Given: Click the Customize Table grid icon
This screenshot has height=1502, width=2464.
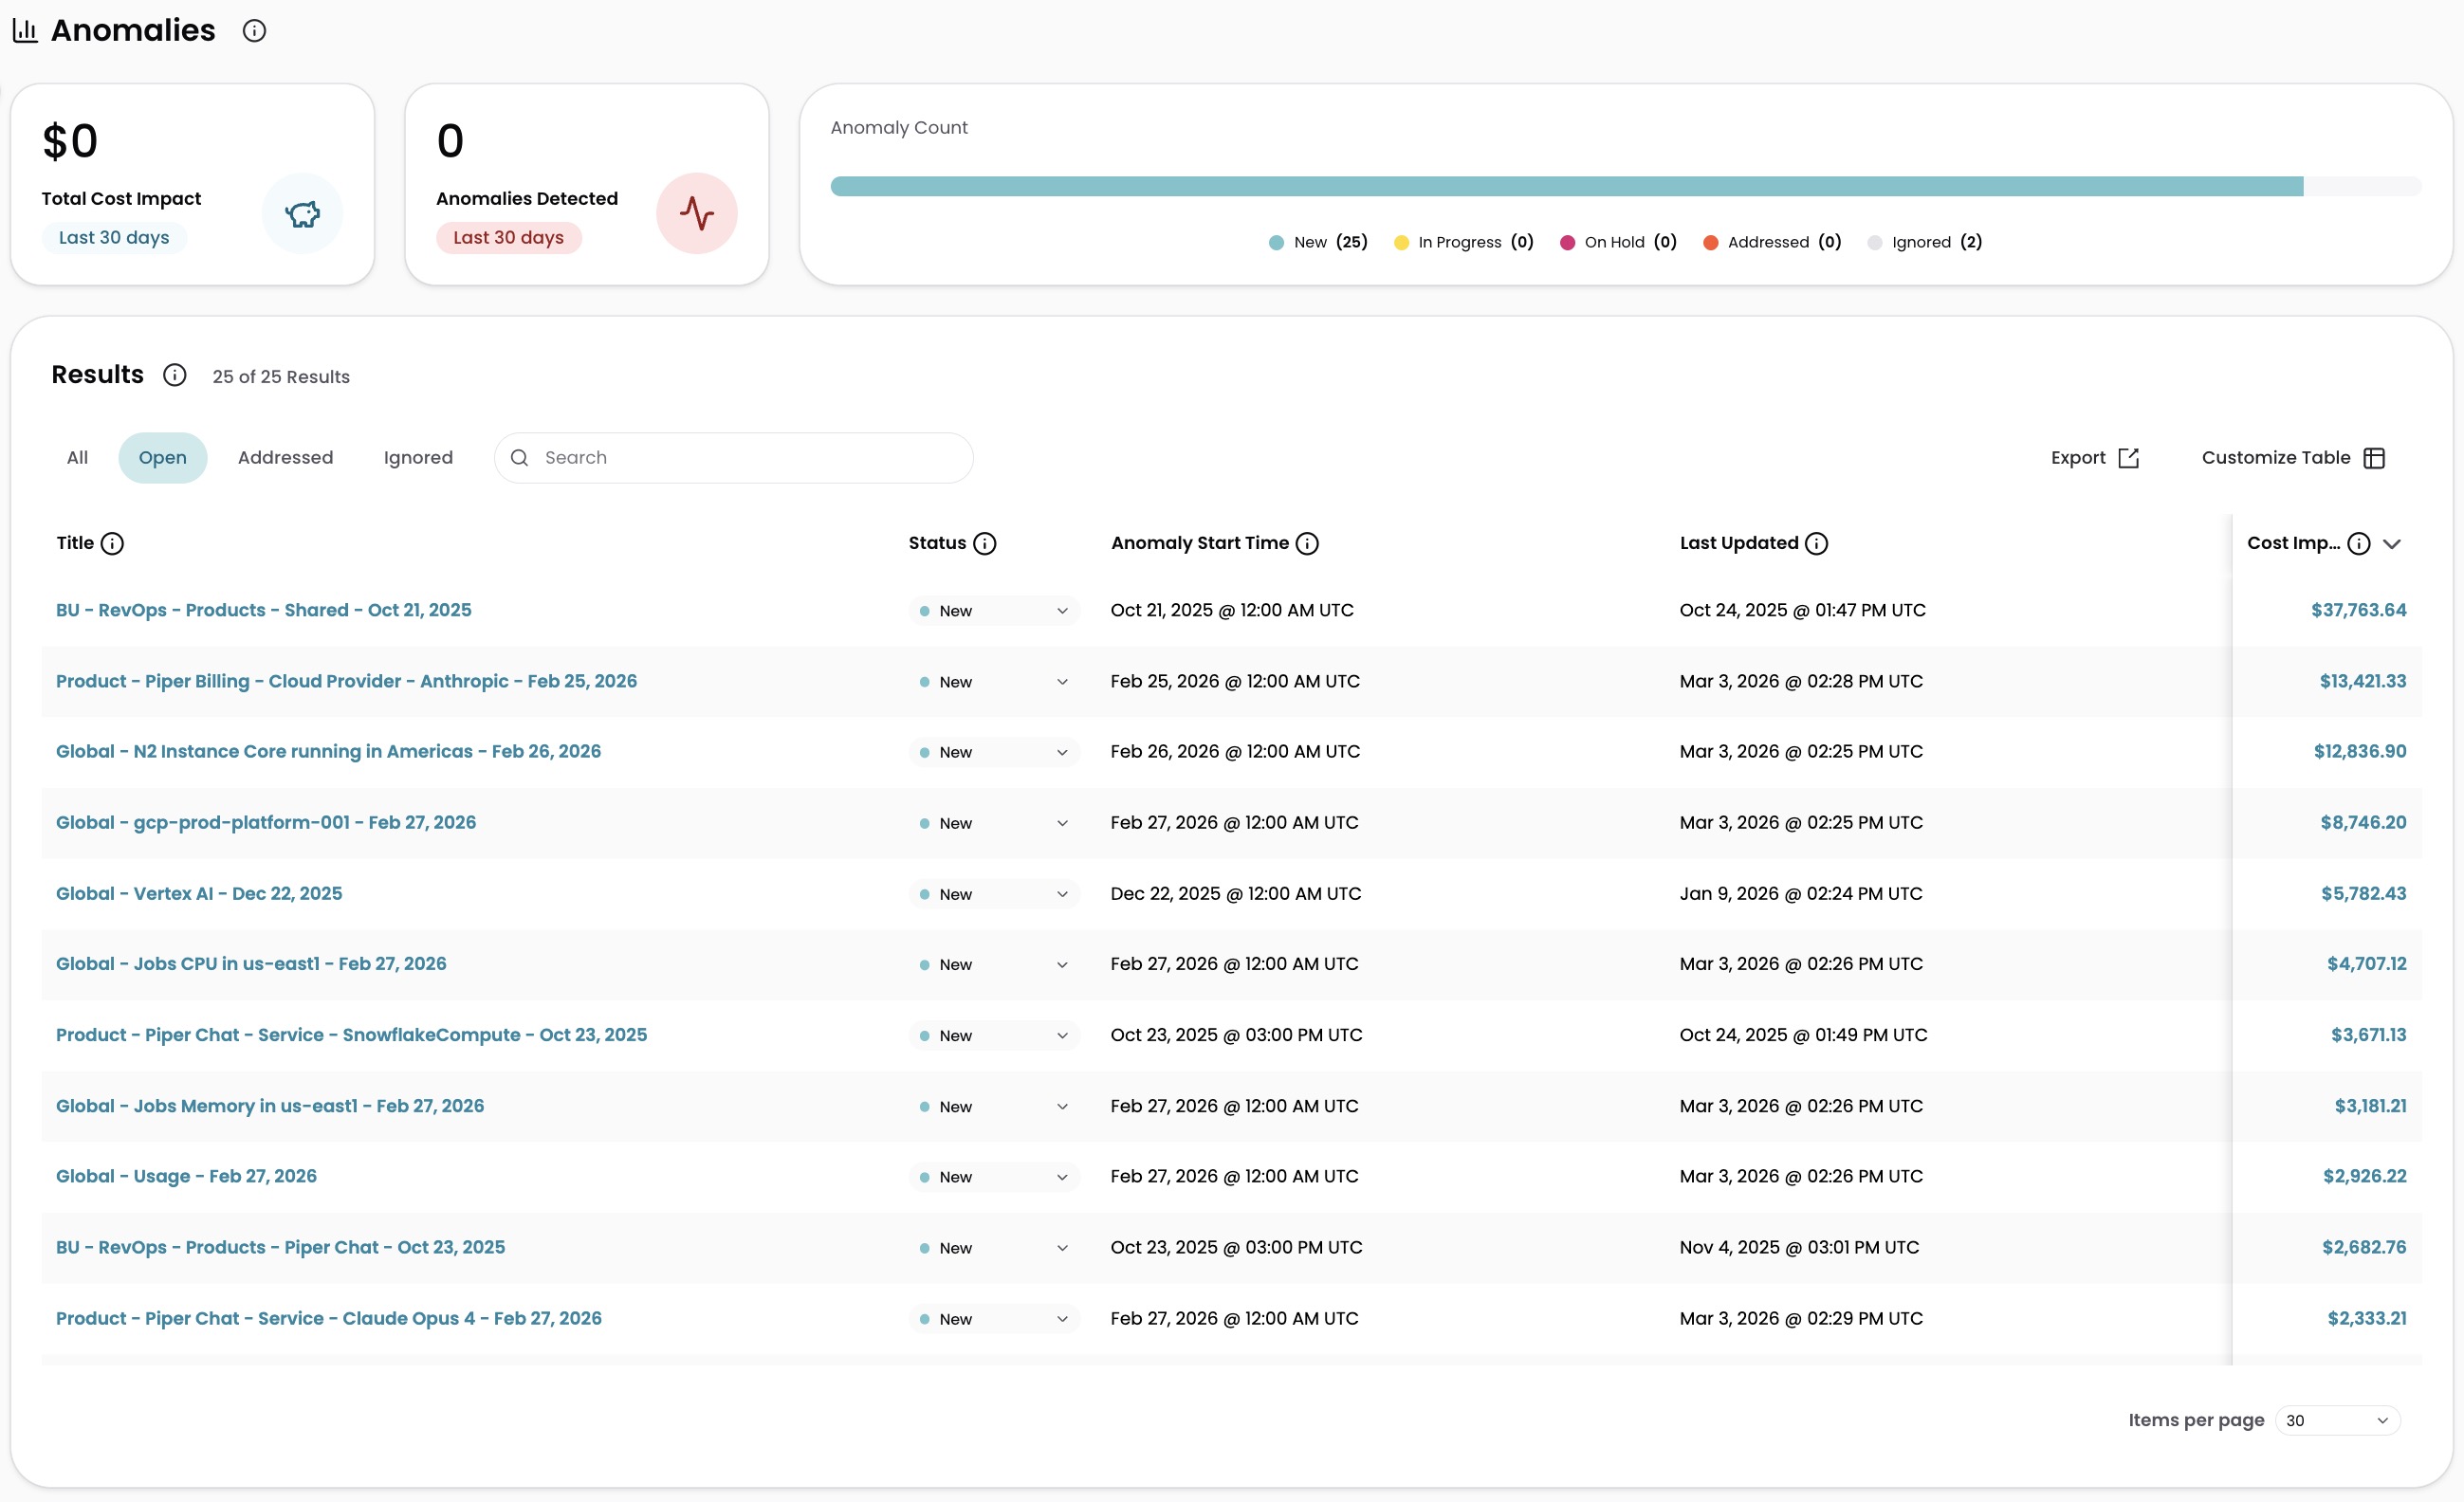Looking at the screenshot, I should [x=2374, y=458].
